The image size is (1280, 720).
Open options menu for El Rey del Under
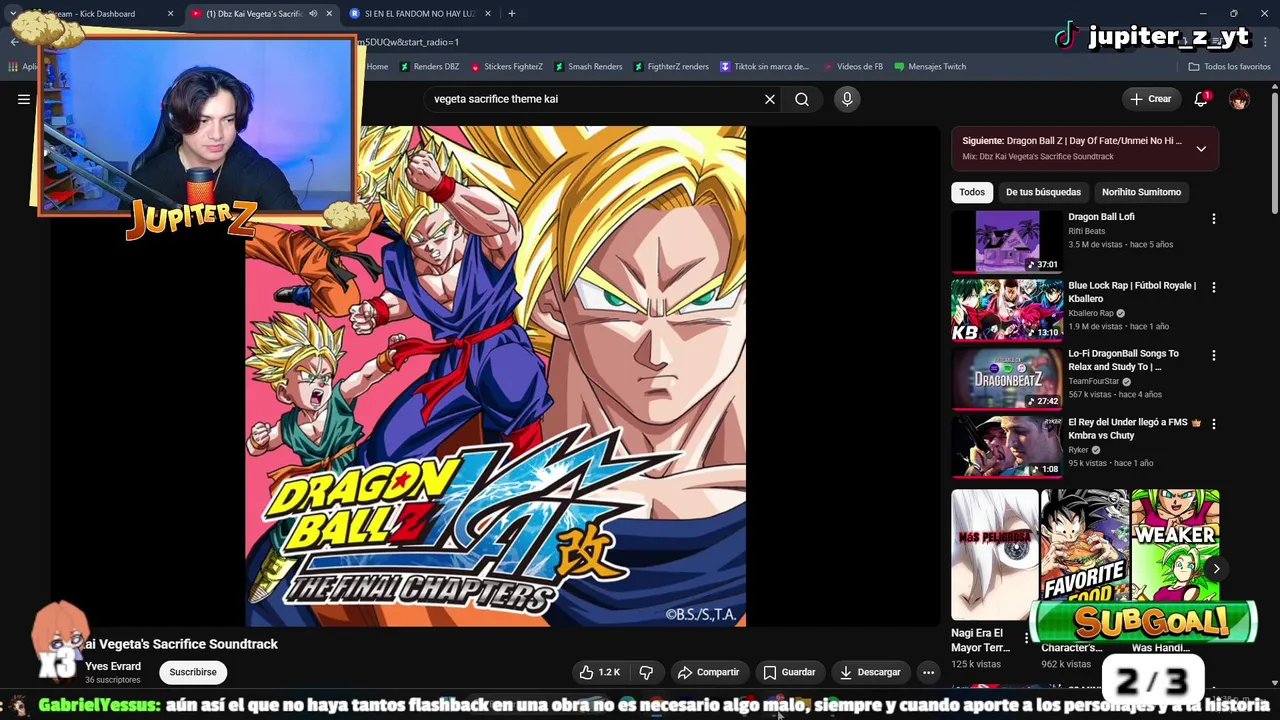(x=1214, y=423)
